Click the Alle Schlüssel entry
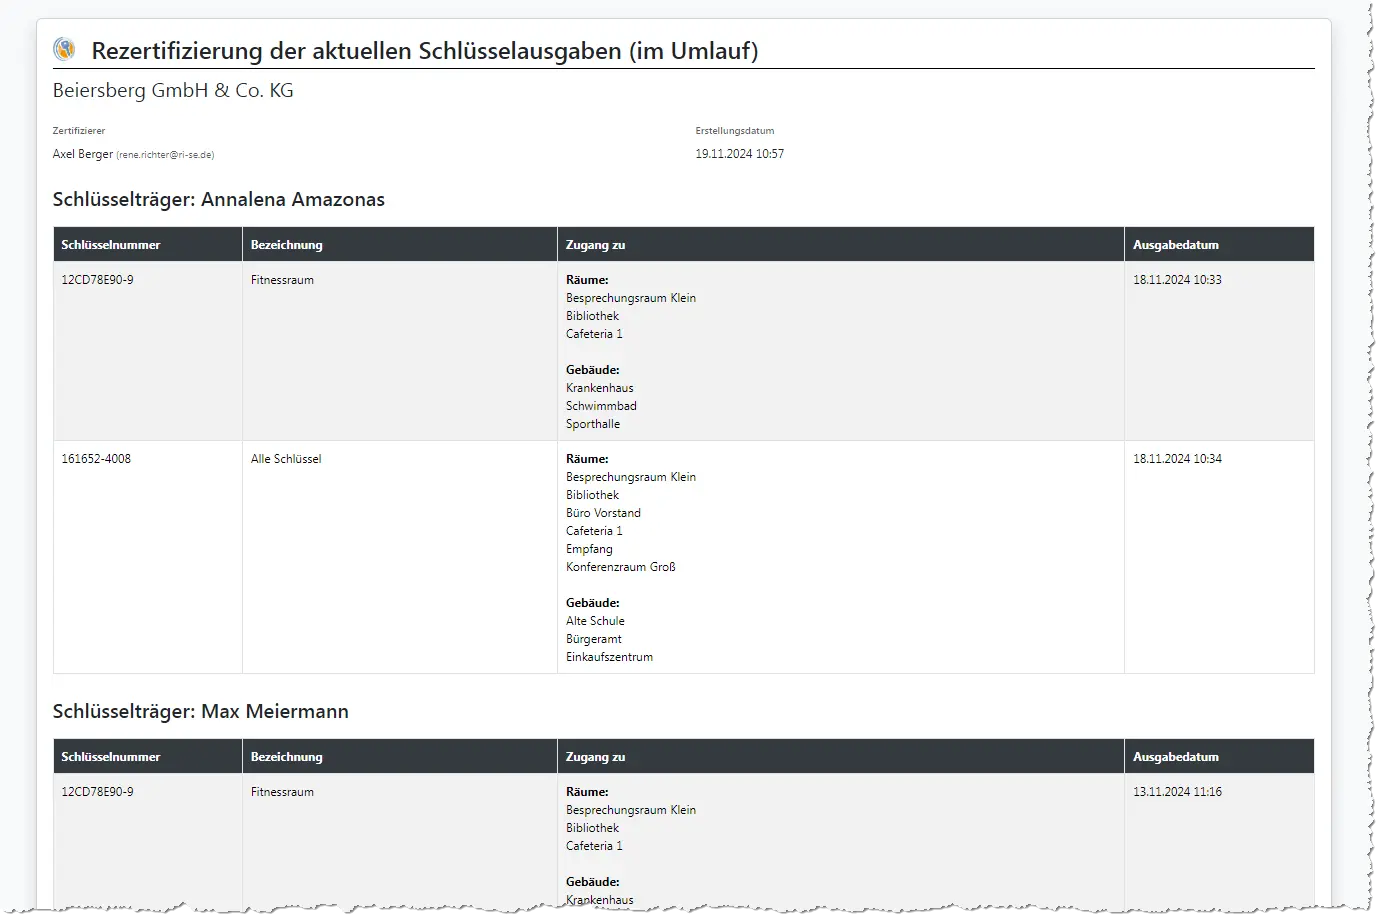1379x917 pixels. click(285, 459)
